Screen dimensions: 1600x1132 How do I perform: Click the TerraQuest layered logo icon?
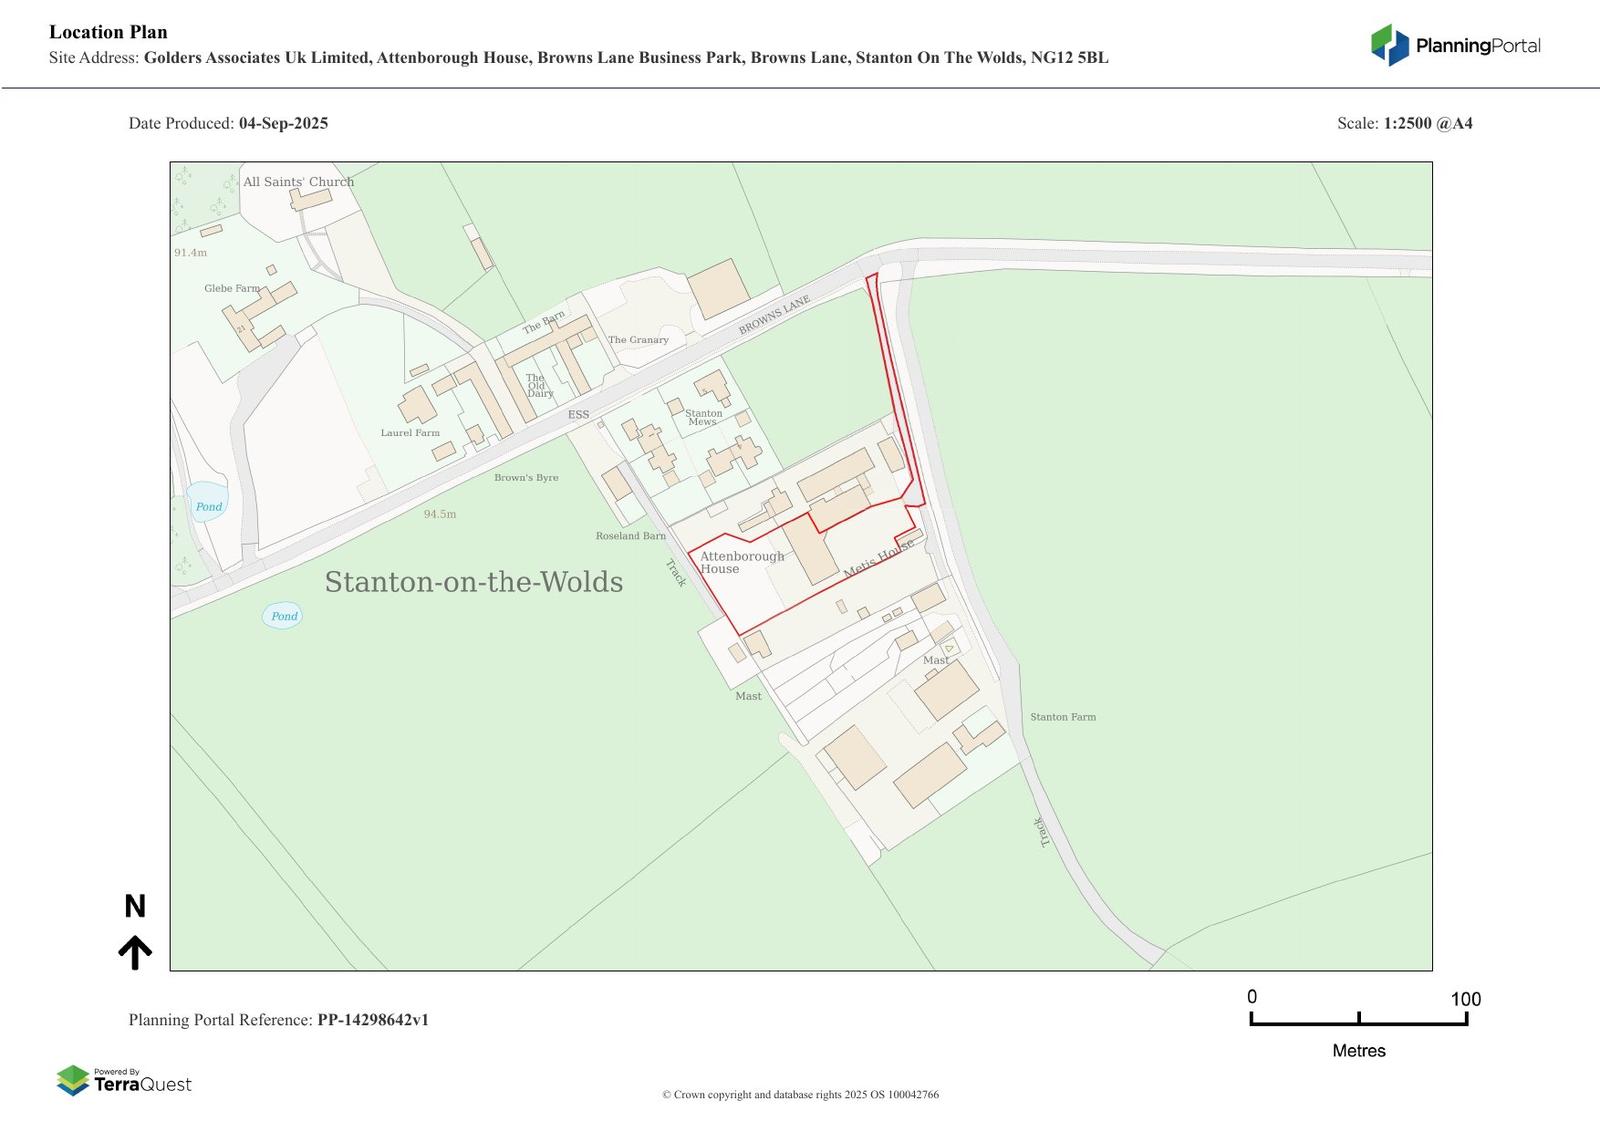(x=73, y=1081)
